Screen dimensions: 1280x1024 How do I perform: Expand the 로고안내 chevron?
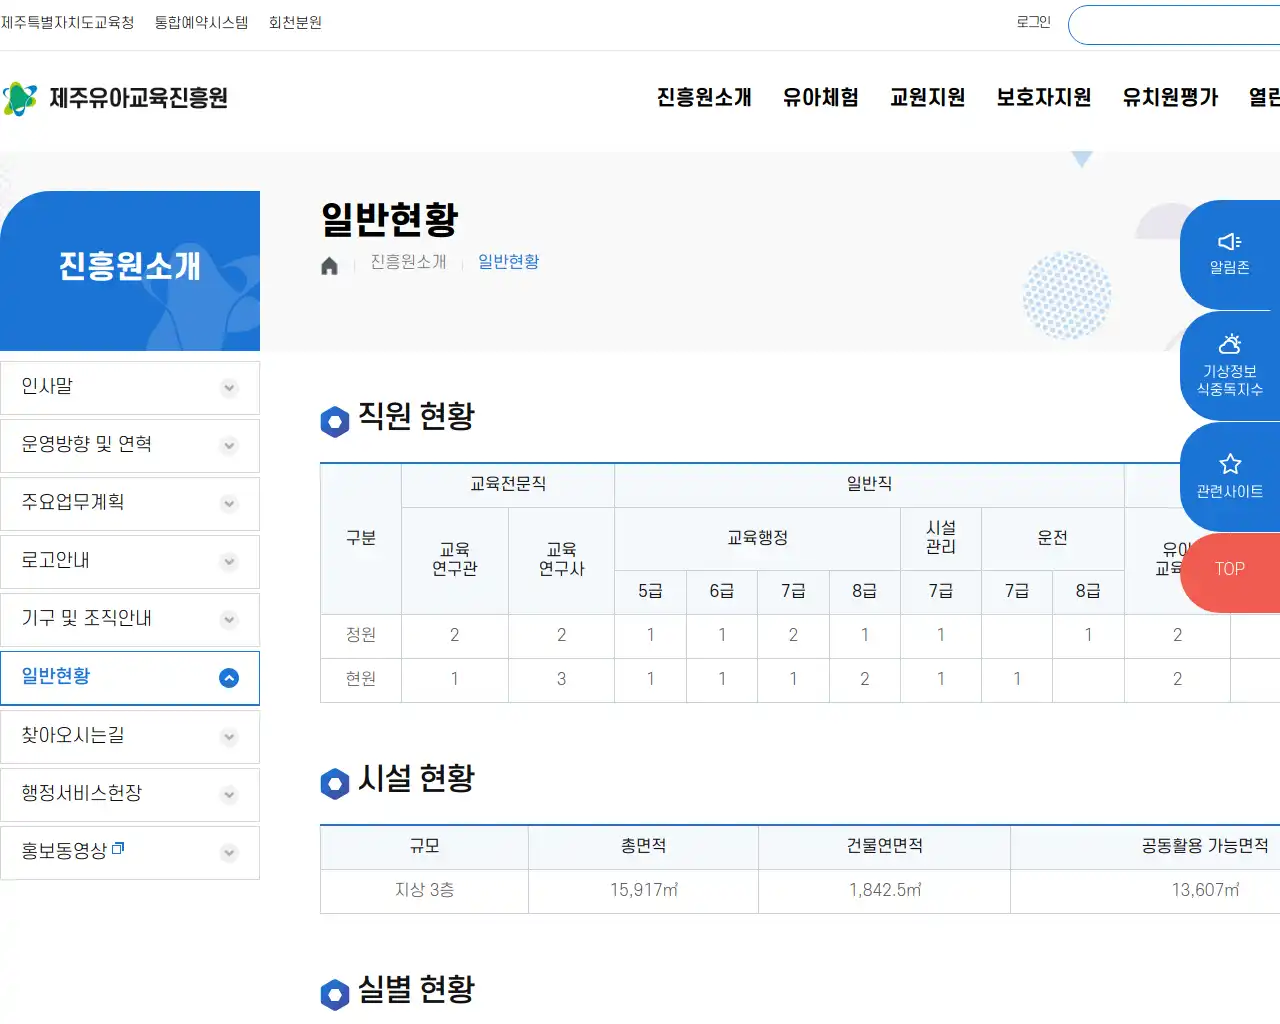pos(229,562)
